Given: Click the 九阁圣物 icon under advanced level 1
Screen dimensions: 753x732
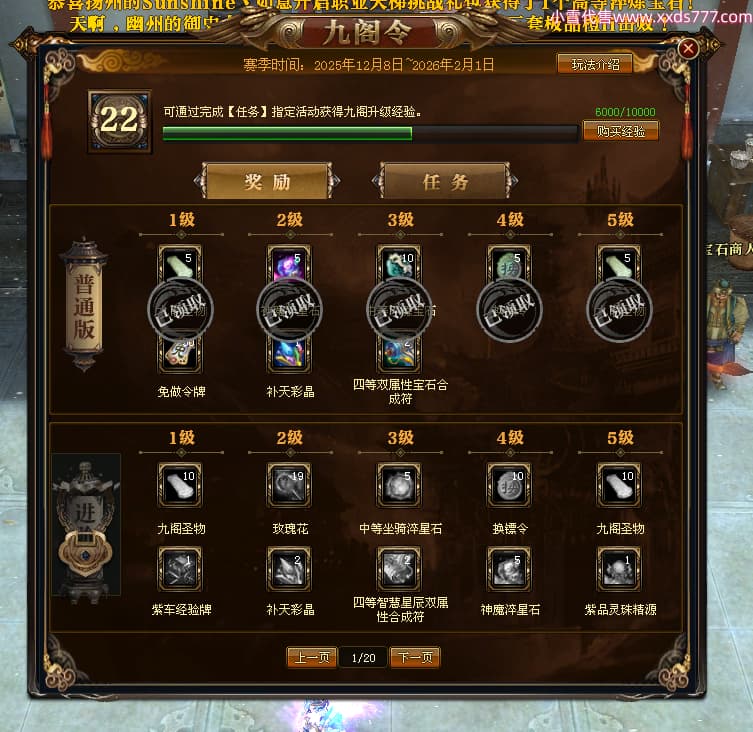Looking at the screenshot, I should (180, 485).
